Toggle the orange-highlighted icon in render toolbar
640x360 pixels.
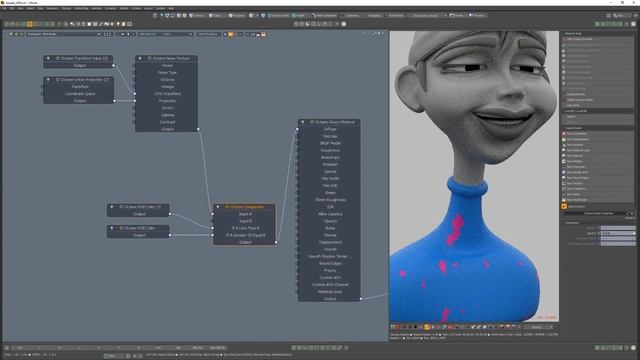coord(427,327)
